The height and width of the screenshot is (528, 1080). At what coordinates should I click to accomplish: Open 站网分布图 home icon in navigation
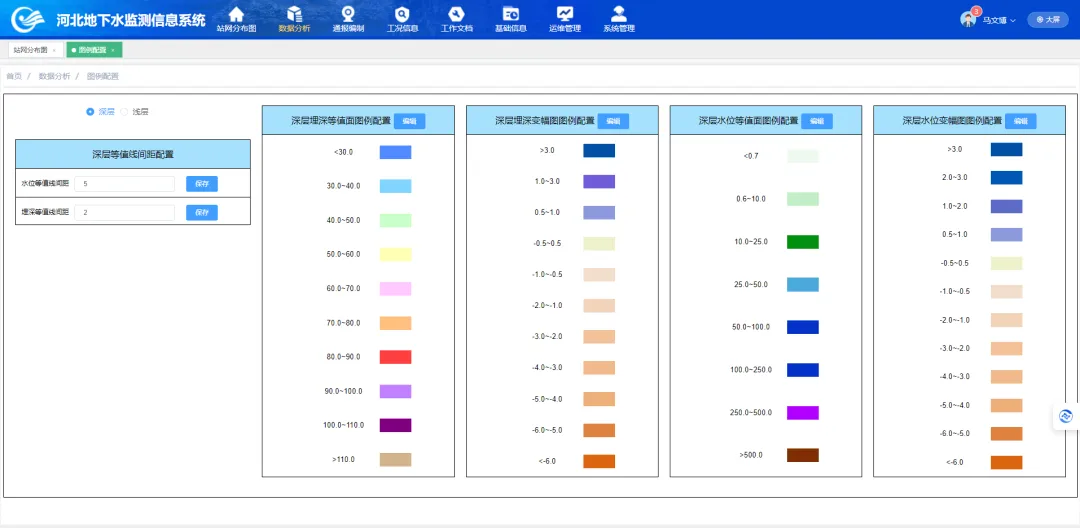[x=236, y=14]
